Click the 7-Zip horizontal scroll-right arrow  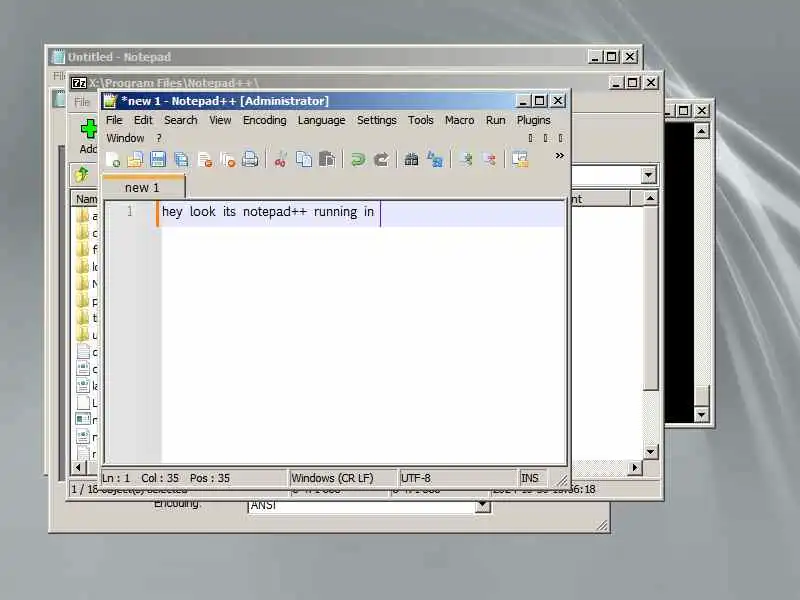click(635, 467)
